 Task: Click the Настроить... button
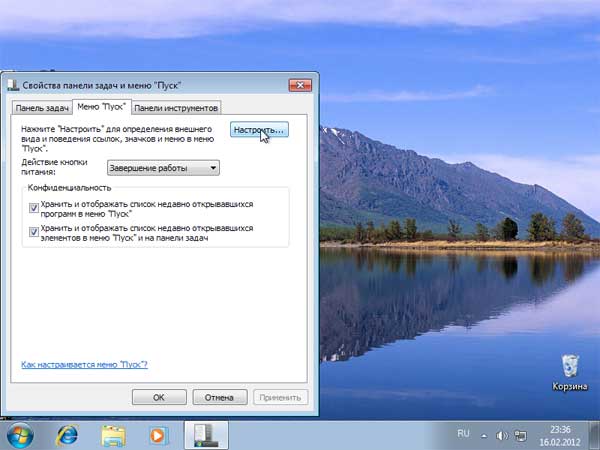(259, 130)
